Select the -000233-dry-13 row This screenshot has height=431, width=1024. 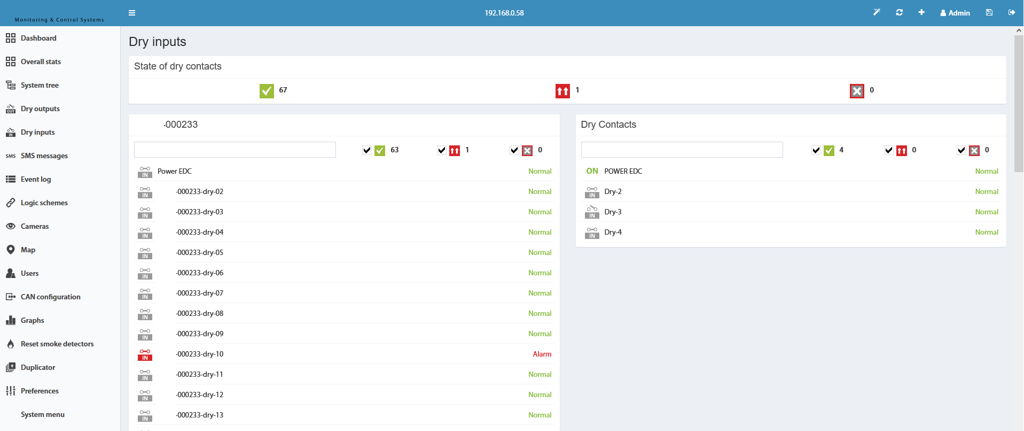point(344,415)
